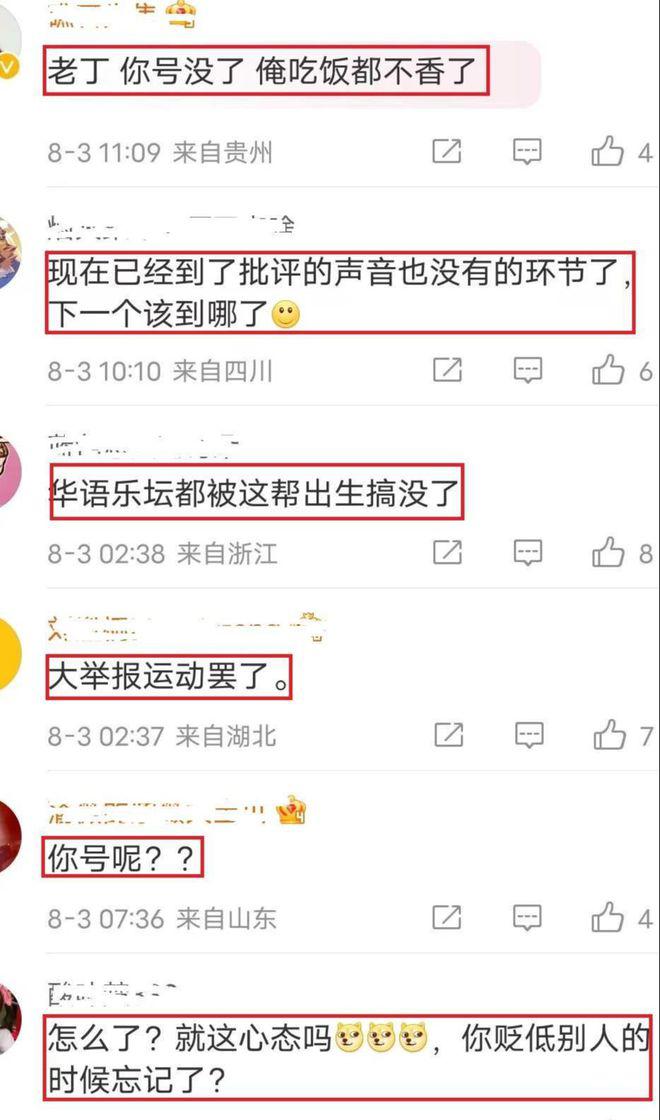The height and width of the screenshot is (1120, 660).
Task: Like the Hubei 大举报运动 comment
Action: pos(609,735)
